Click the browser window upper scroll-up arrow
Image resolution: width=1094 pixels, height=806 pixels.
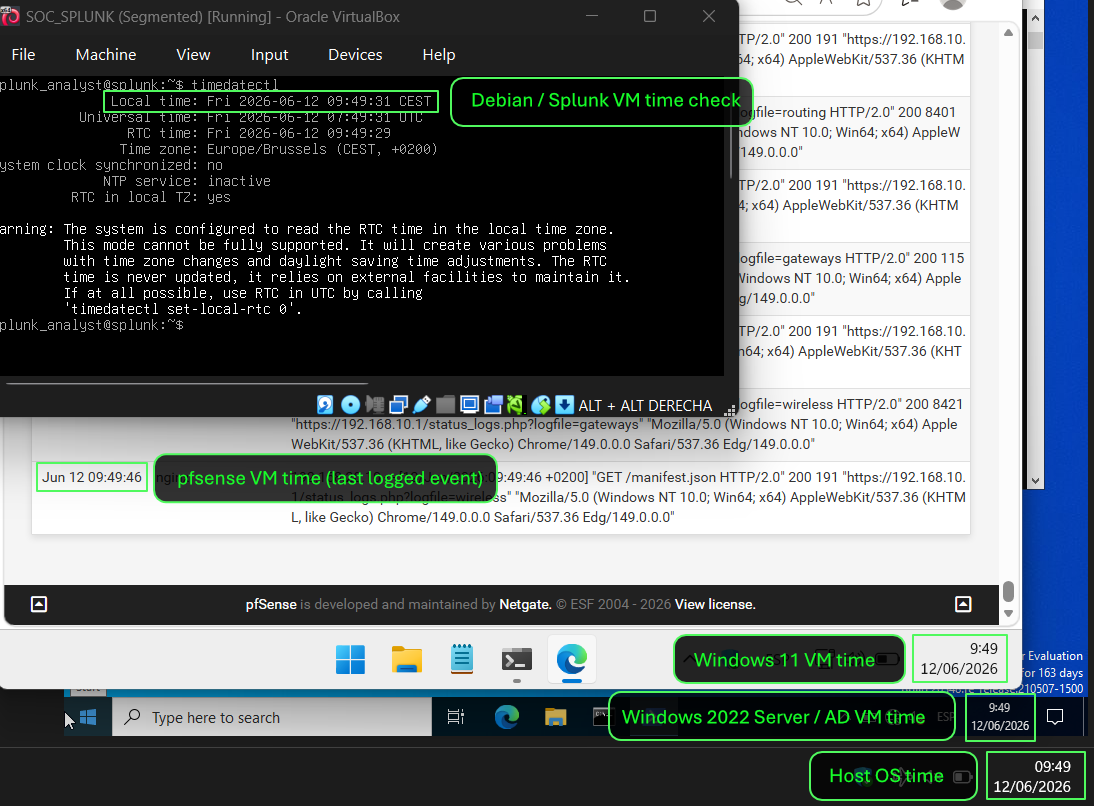tap(1007, 33)
